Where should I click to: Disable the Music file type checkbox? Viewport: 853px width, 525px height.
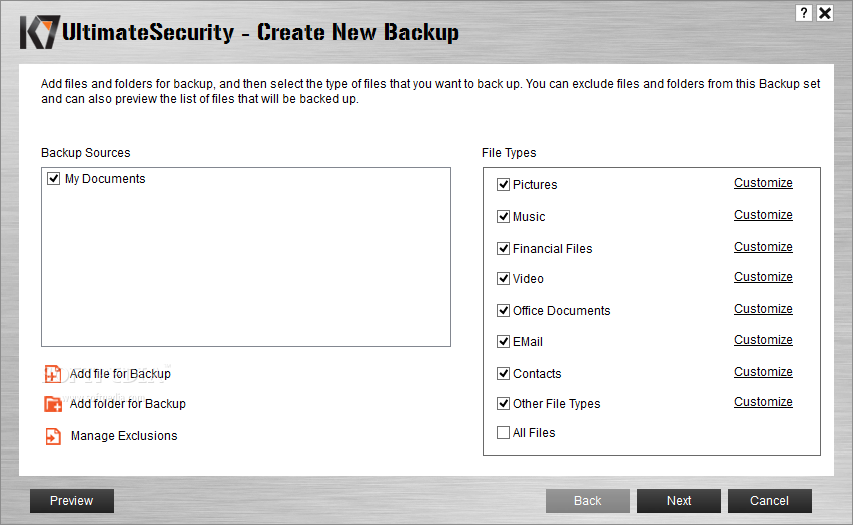point(503,217)
